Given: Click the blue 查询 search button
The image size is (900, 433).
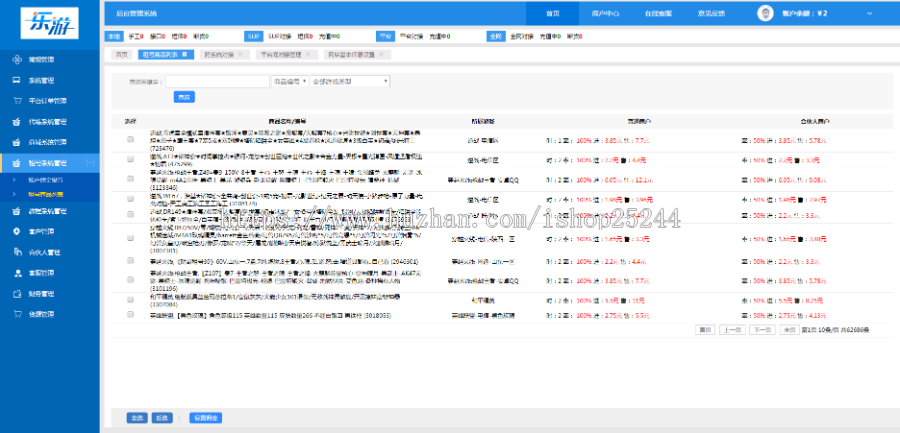Looking at the screenshot, I should pyautogui.click(x=184, y=97).
